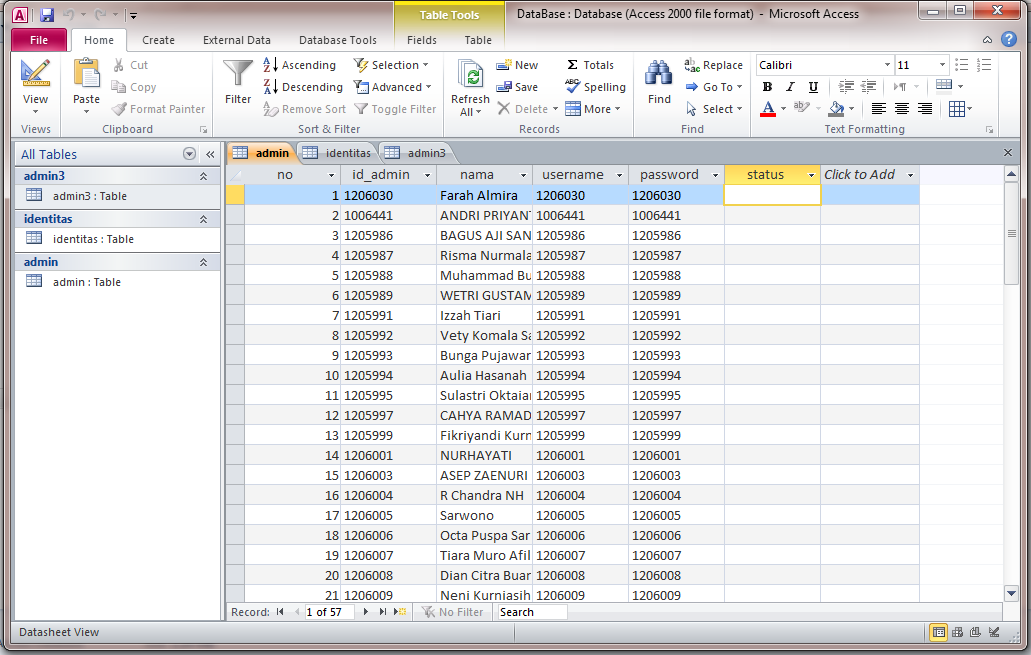Toggle PivotTable View in status bar

pos(957,632)
